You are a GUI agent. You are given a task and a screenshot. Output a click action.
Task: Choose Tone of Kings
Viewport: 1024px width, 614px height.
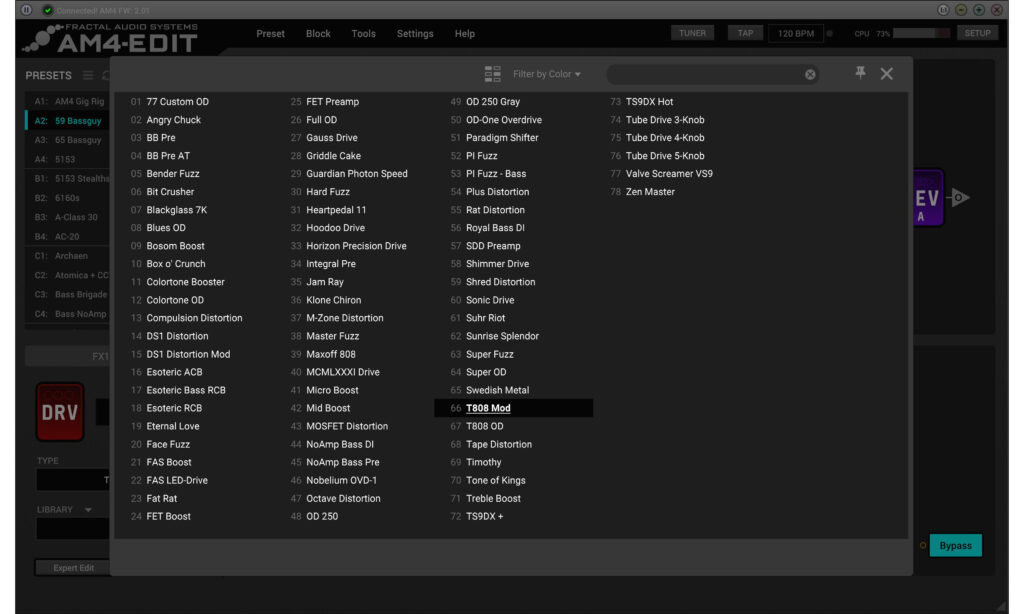click(x=496, y=480)
